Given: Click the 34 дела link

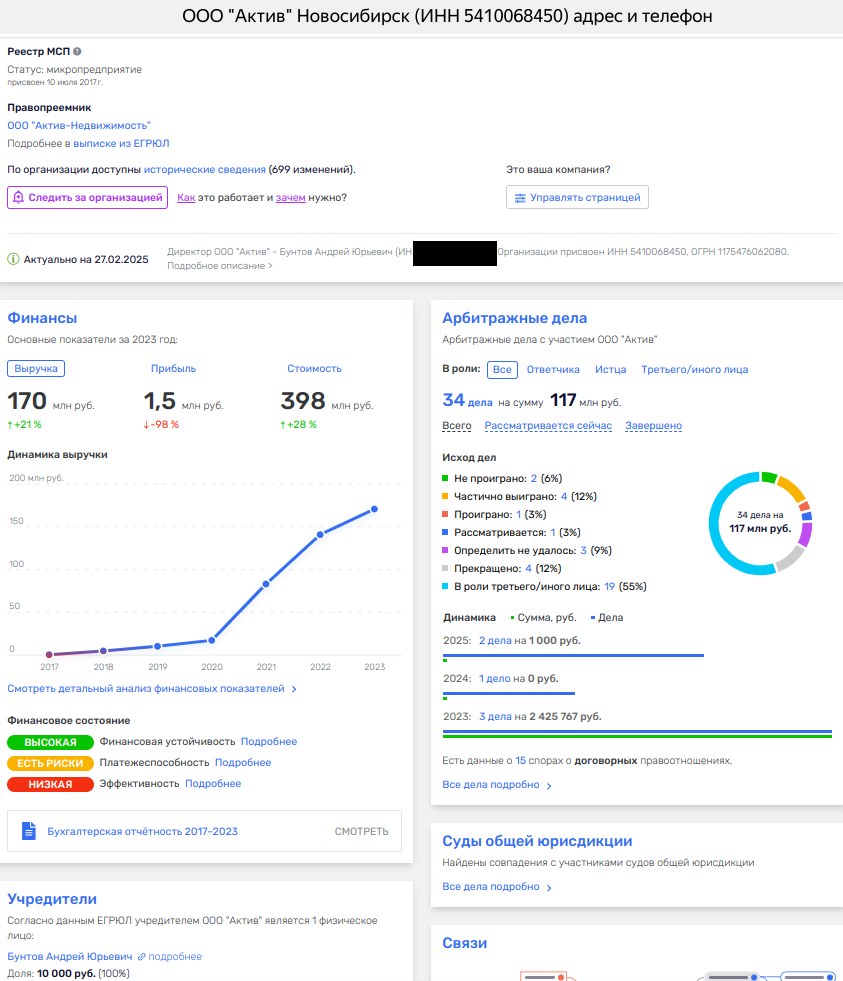Looking at the screenshot, I should (x=467, y=400).
